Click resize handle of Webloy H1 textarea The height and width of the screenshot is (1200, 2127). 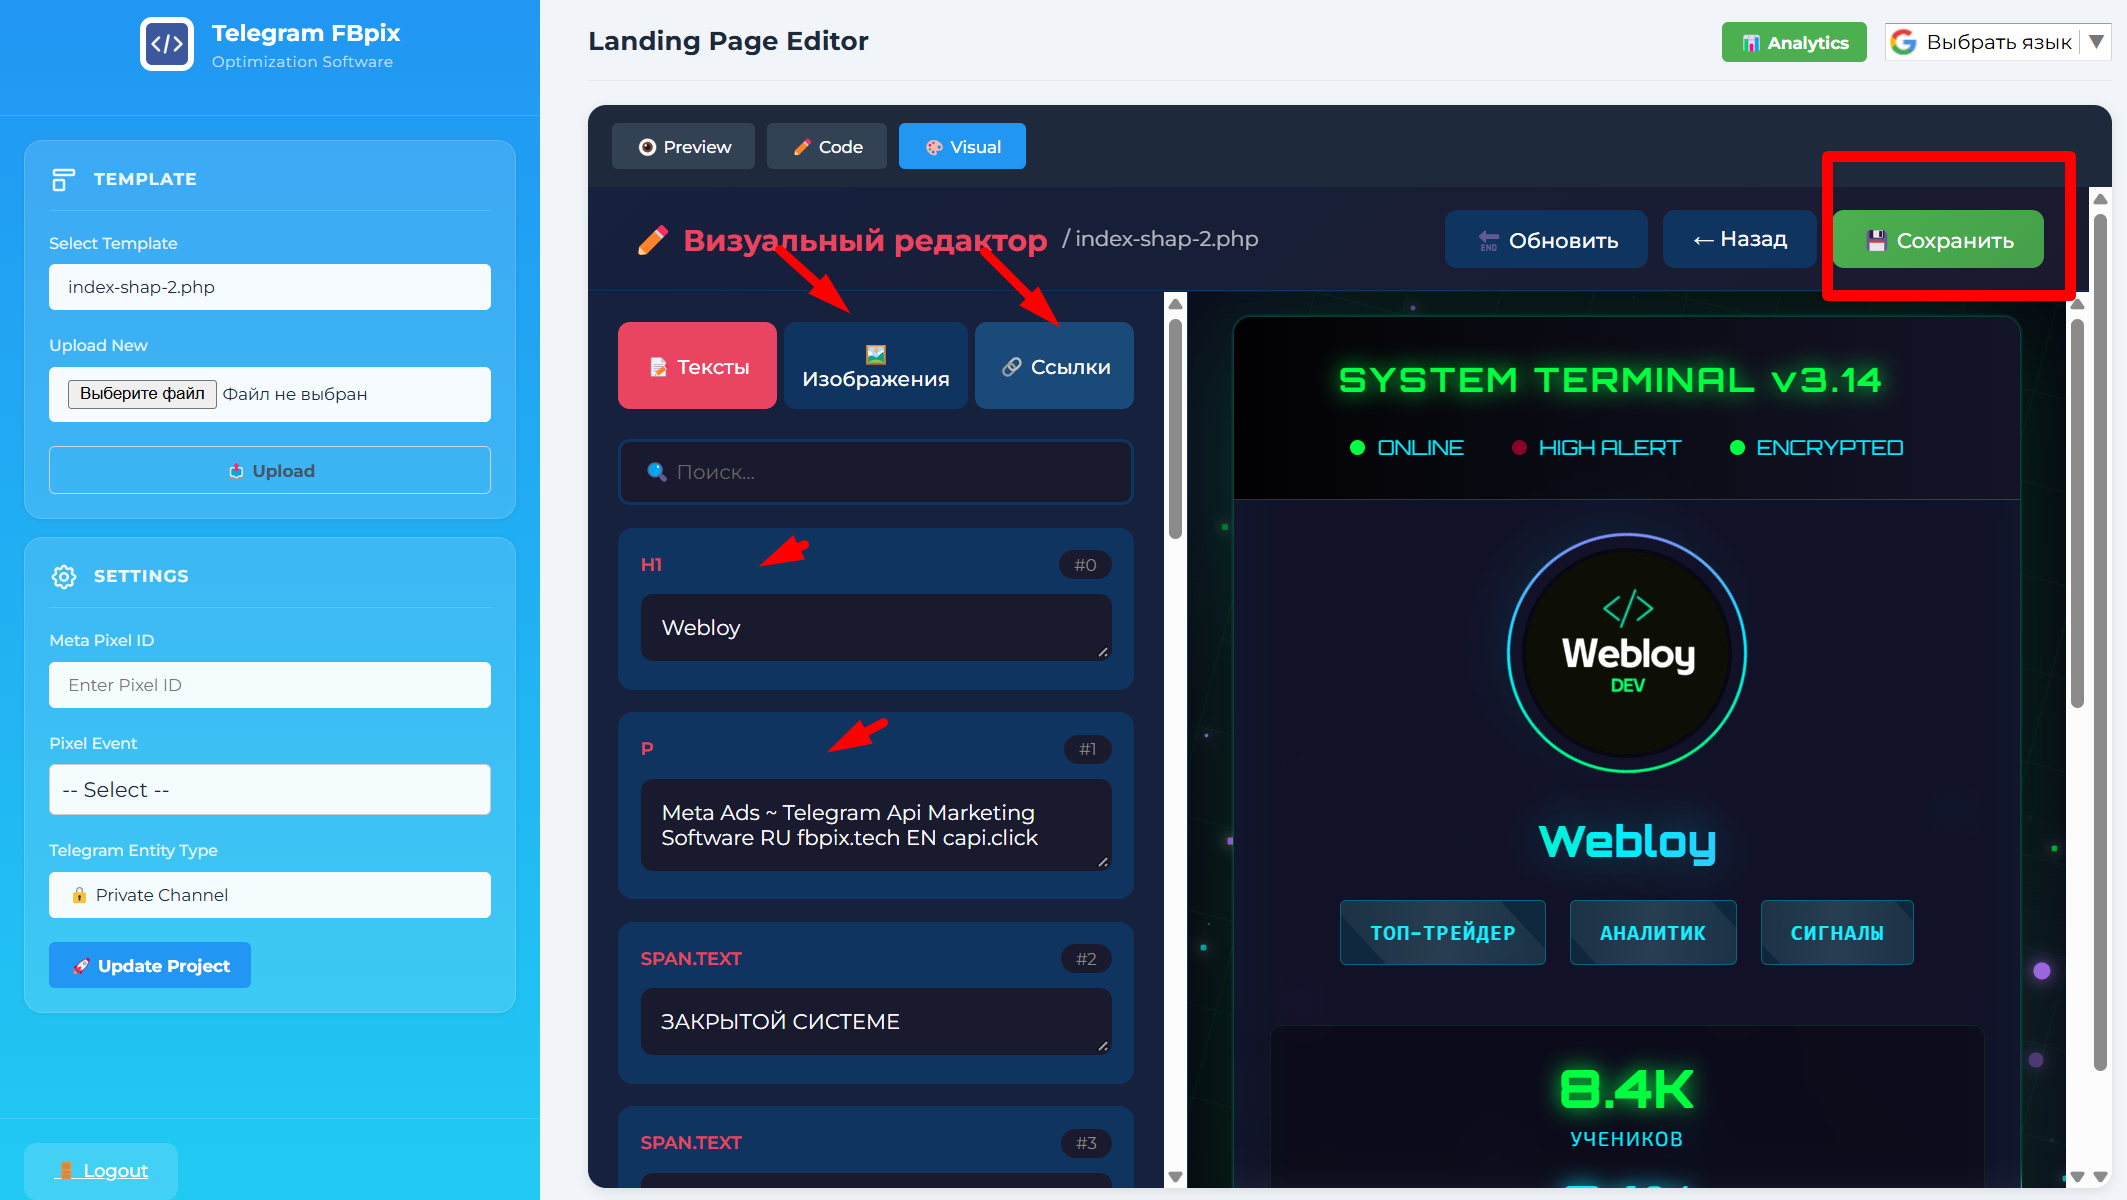click(1103, 652)
